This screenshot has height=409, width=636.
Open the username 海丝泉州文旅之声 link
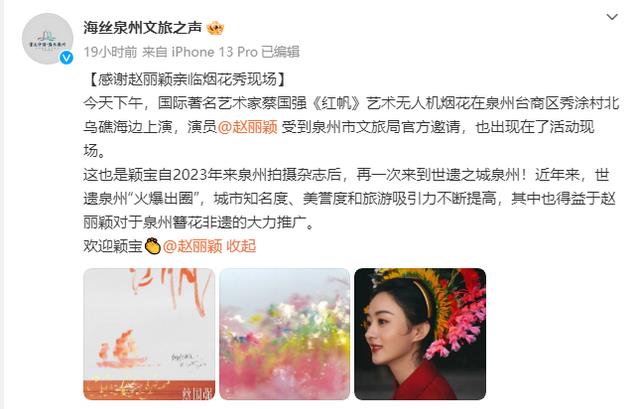142,28
